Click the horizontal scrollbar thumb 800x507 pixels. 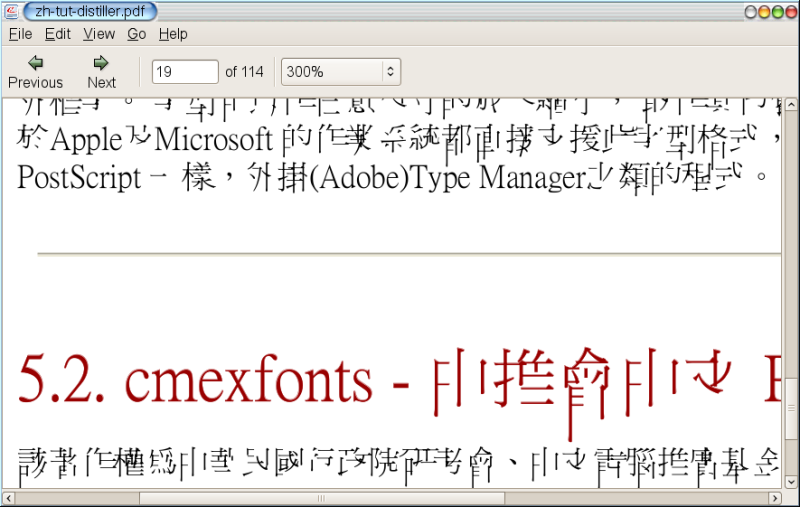pos(320,498)
